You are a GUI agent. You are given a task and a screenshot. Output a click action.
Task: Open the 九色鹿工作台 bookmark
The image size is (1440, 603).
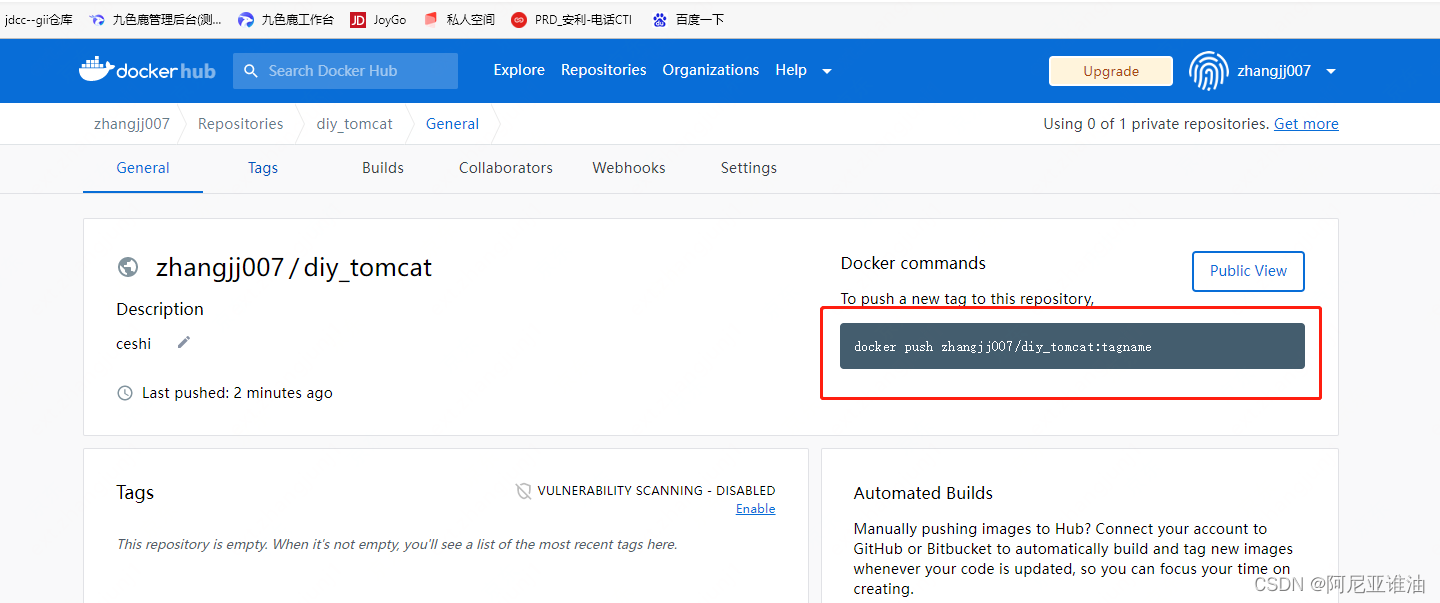point(286,19)
